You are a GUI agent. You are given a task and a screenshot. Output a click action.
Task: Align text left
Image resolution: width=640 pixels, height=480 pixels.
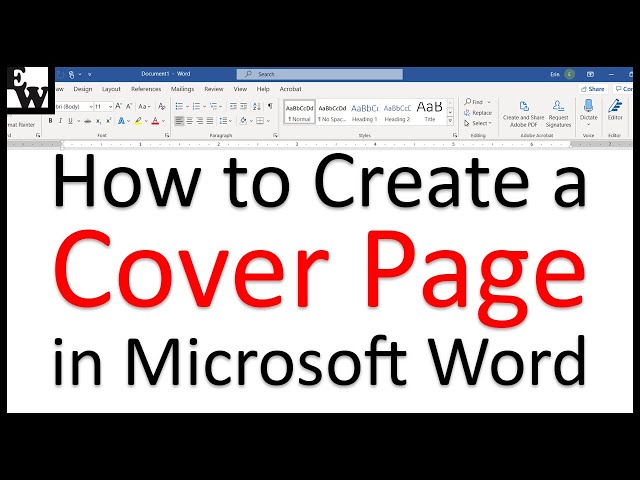tap(179, 121)
